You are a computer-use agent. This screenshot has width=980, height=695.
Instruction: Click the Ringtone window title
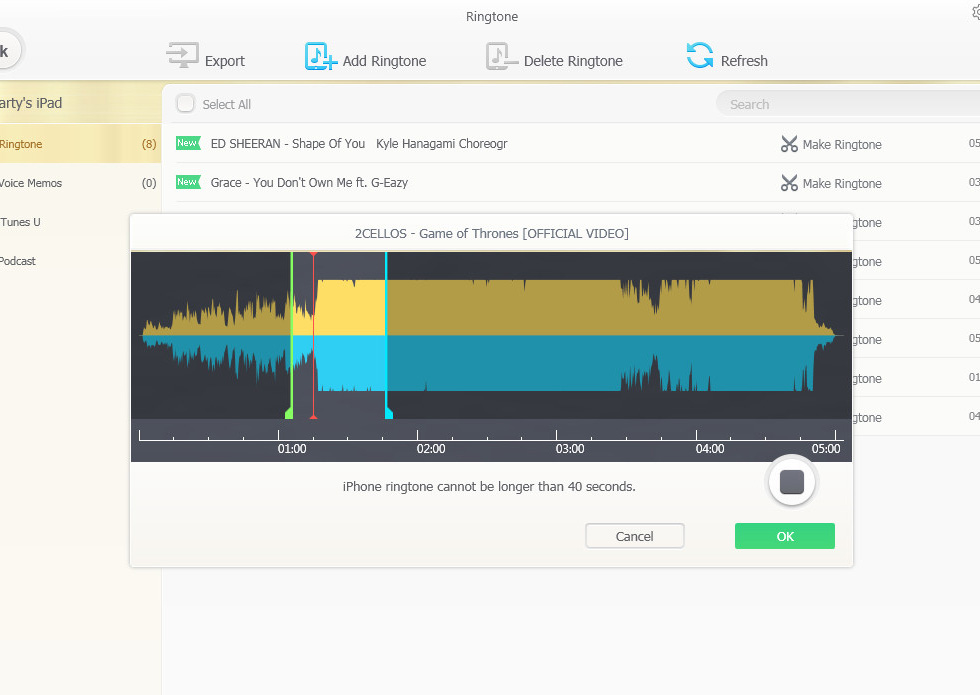(x=492, y=17)
